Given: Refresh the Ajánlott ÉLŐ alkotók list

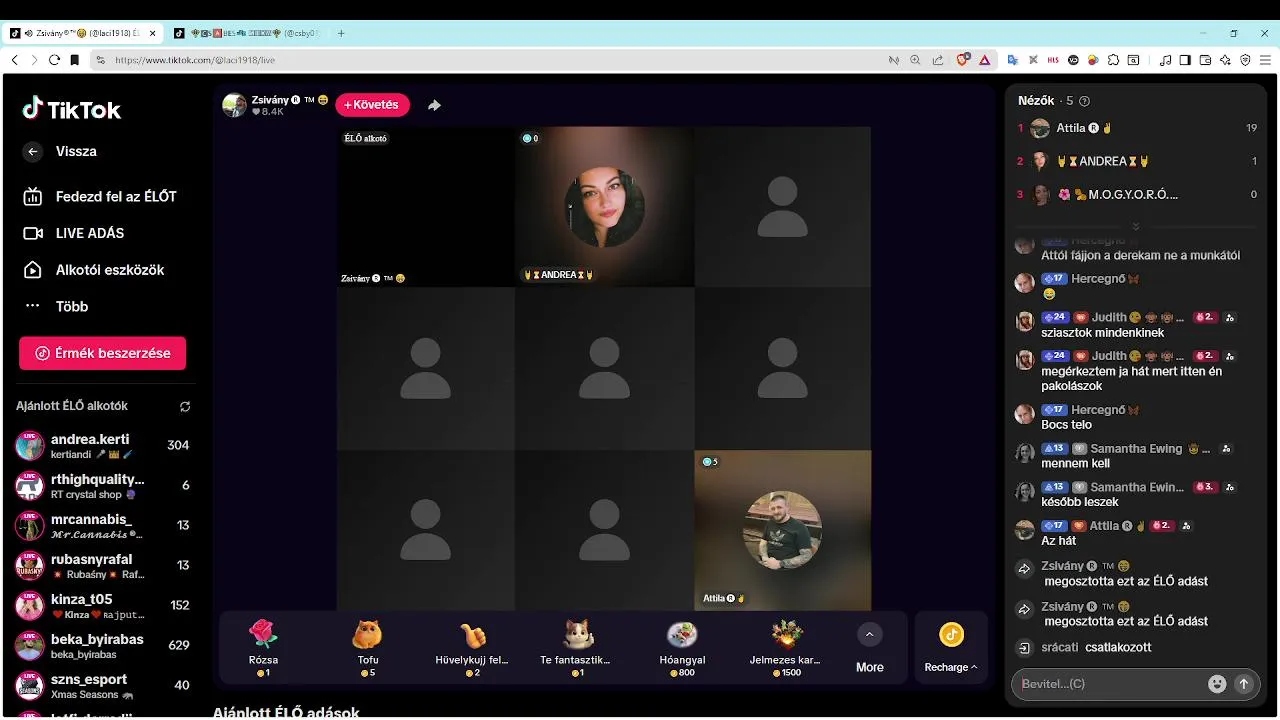Looking at the screenshot, I should coord(185,407).
